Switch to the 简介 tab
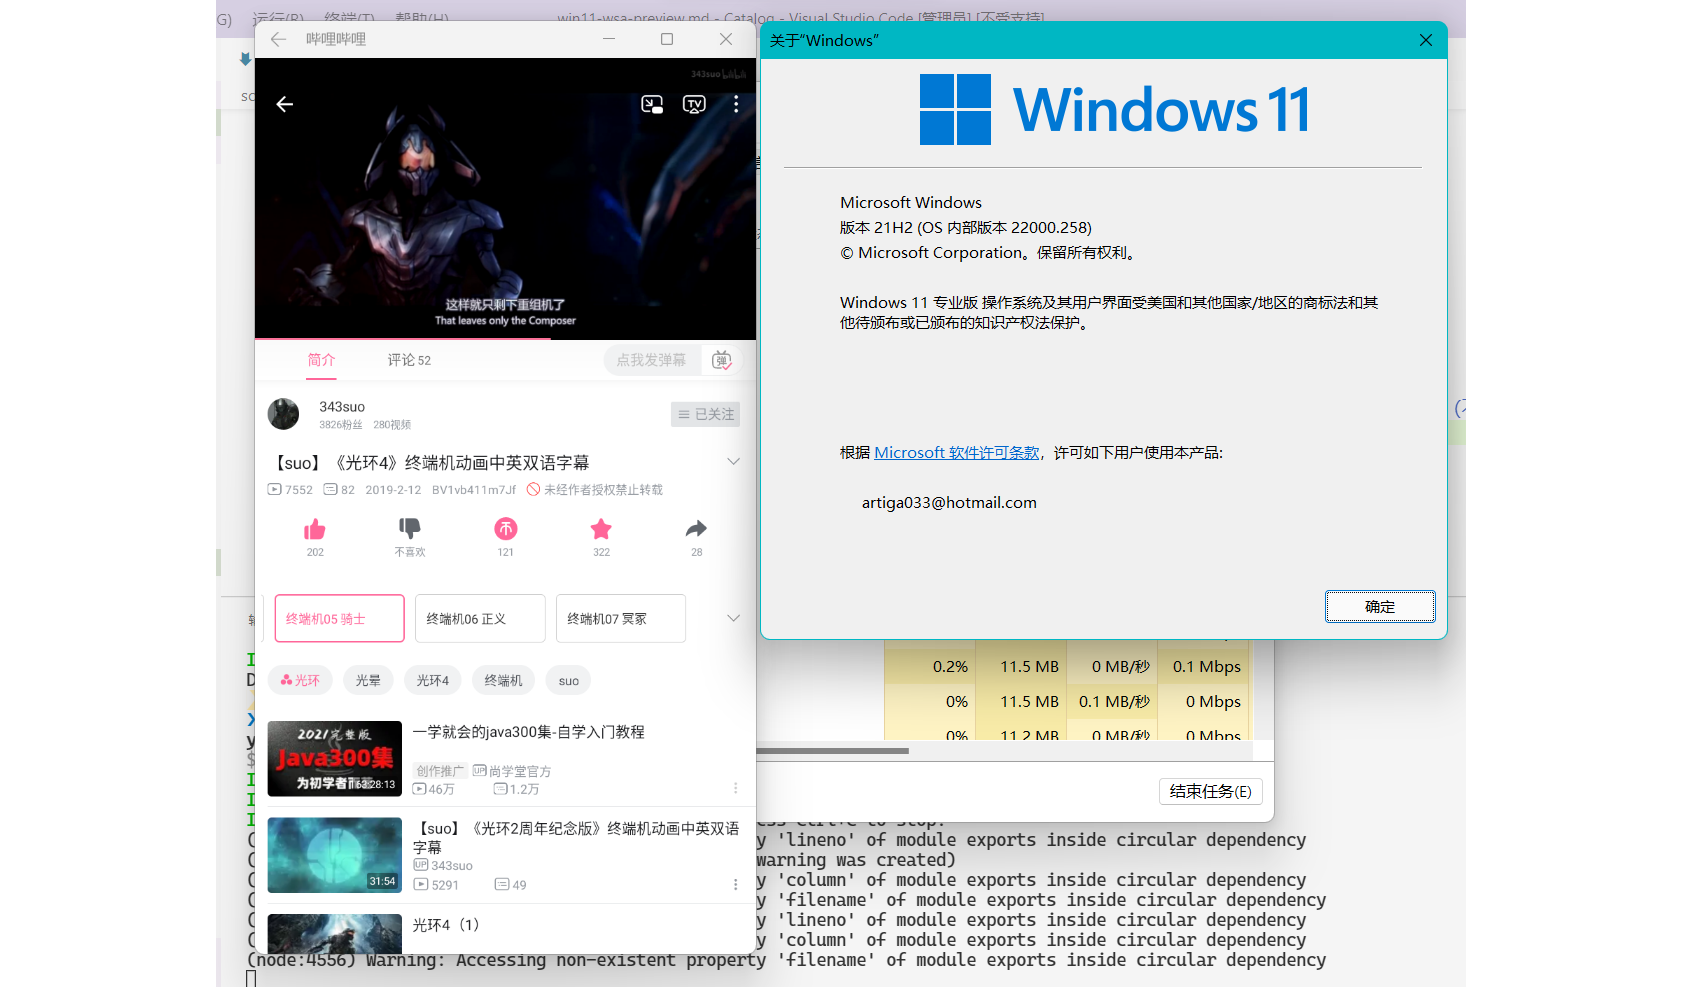 321,360
